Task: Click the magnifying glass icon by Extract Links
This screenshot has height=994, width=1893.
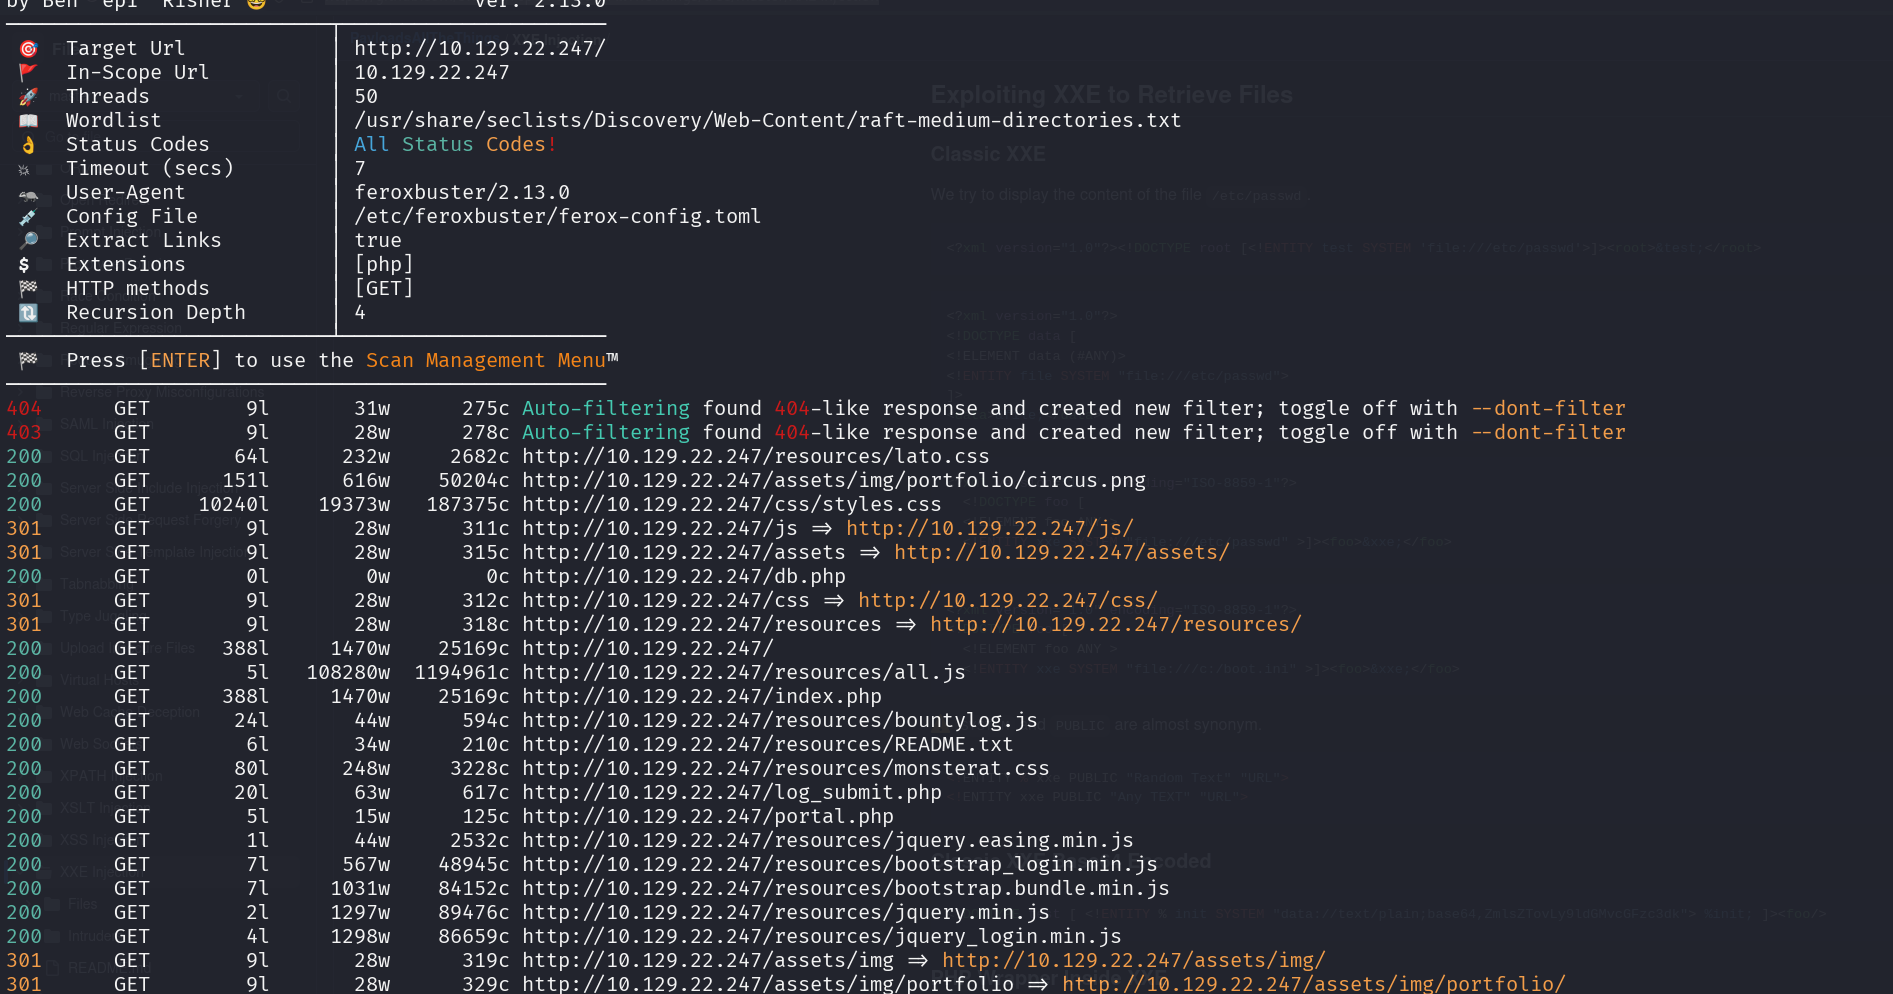Action: point(28,241)
